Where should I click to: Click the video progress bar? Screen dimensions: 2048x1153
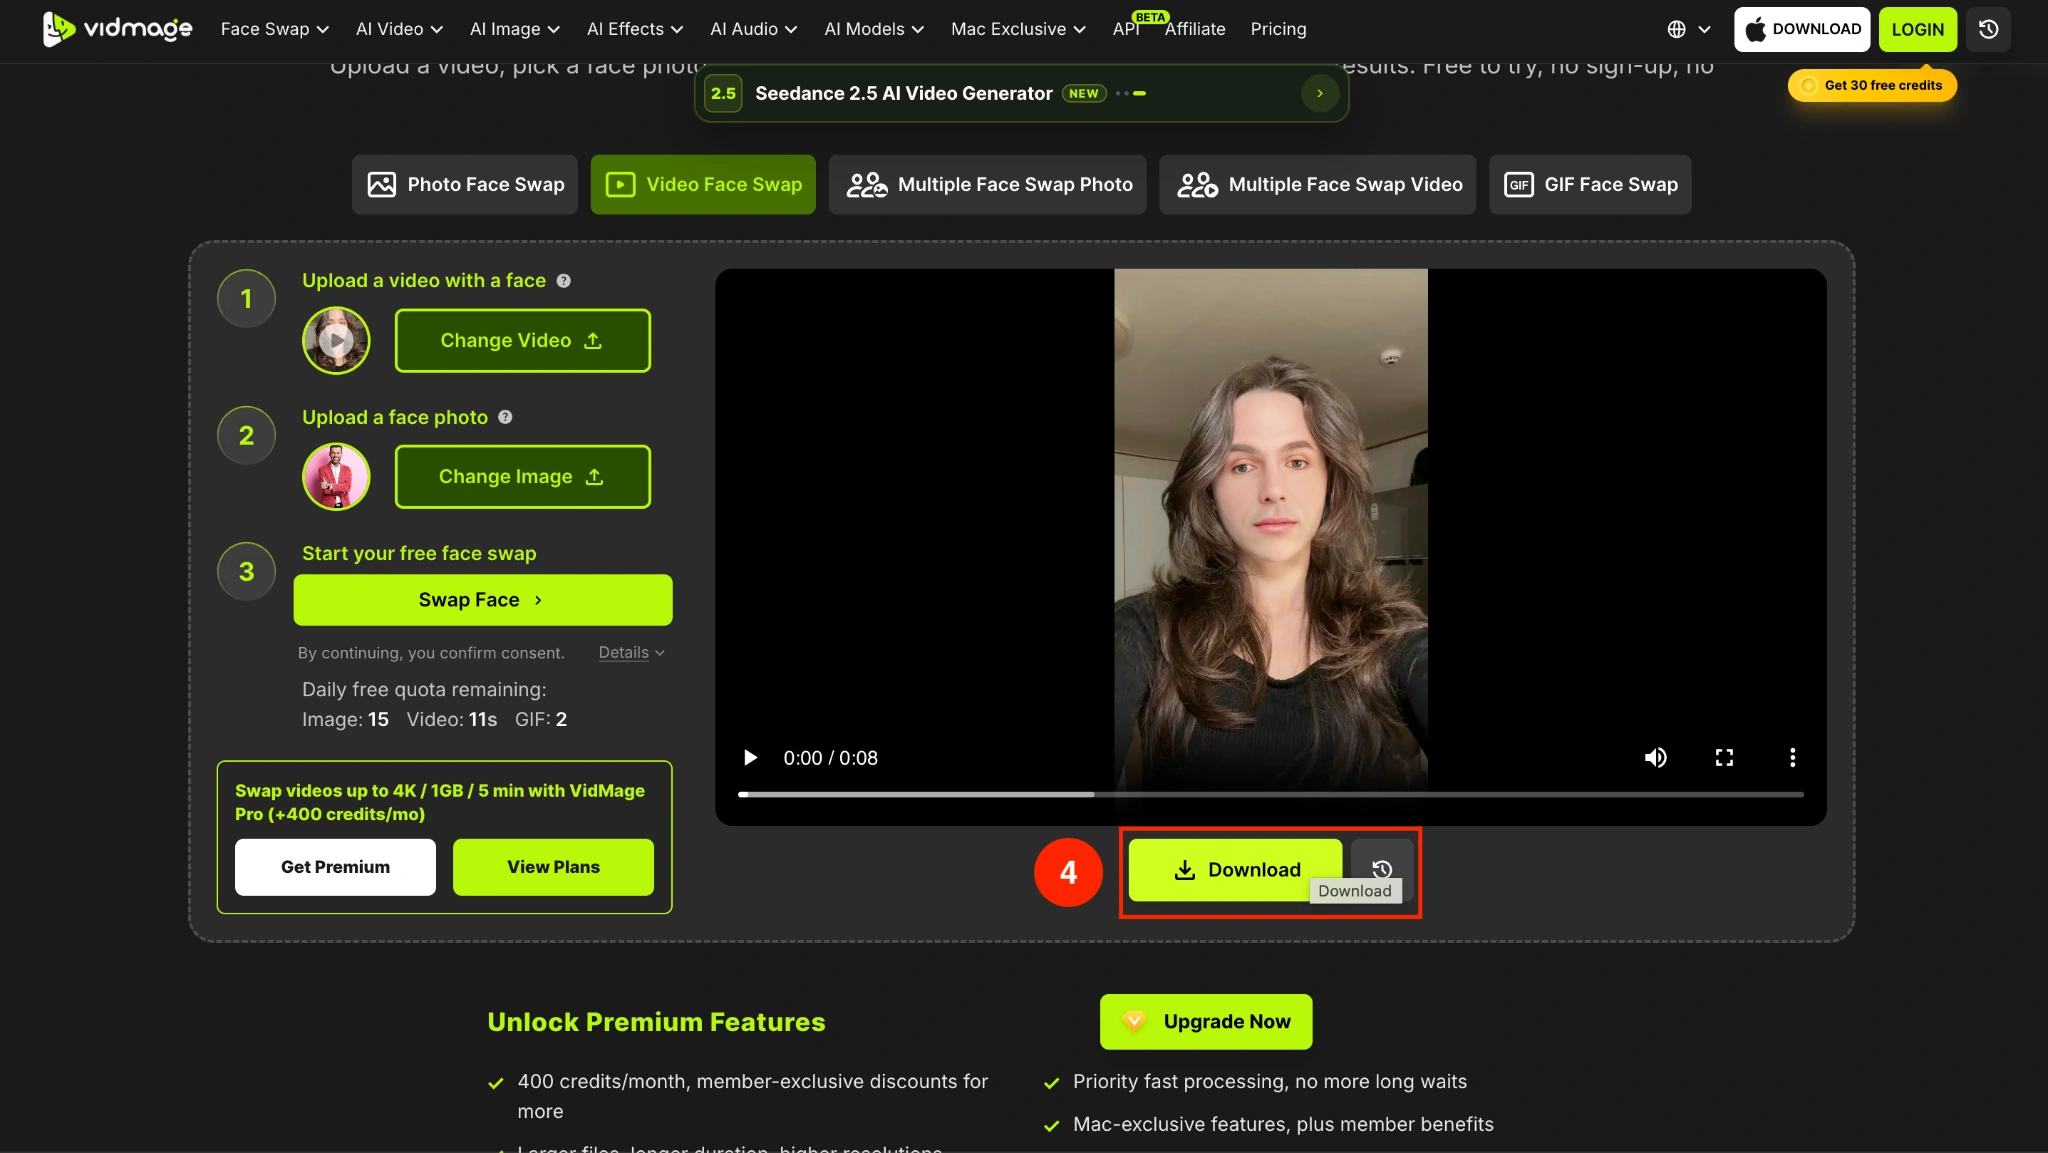pos(1270,794)
